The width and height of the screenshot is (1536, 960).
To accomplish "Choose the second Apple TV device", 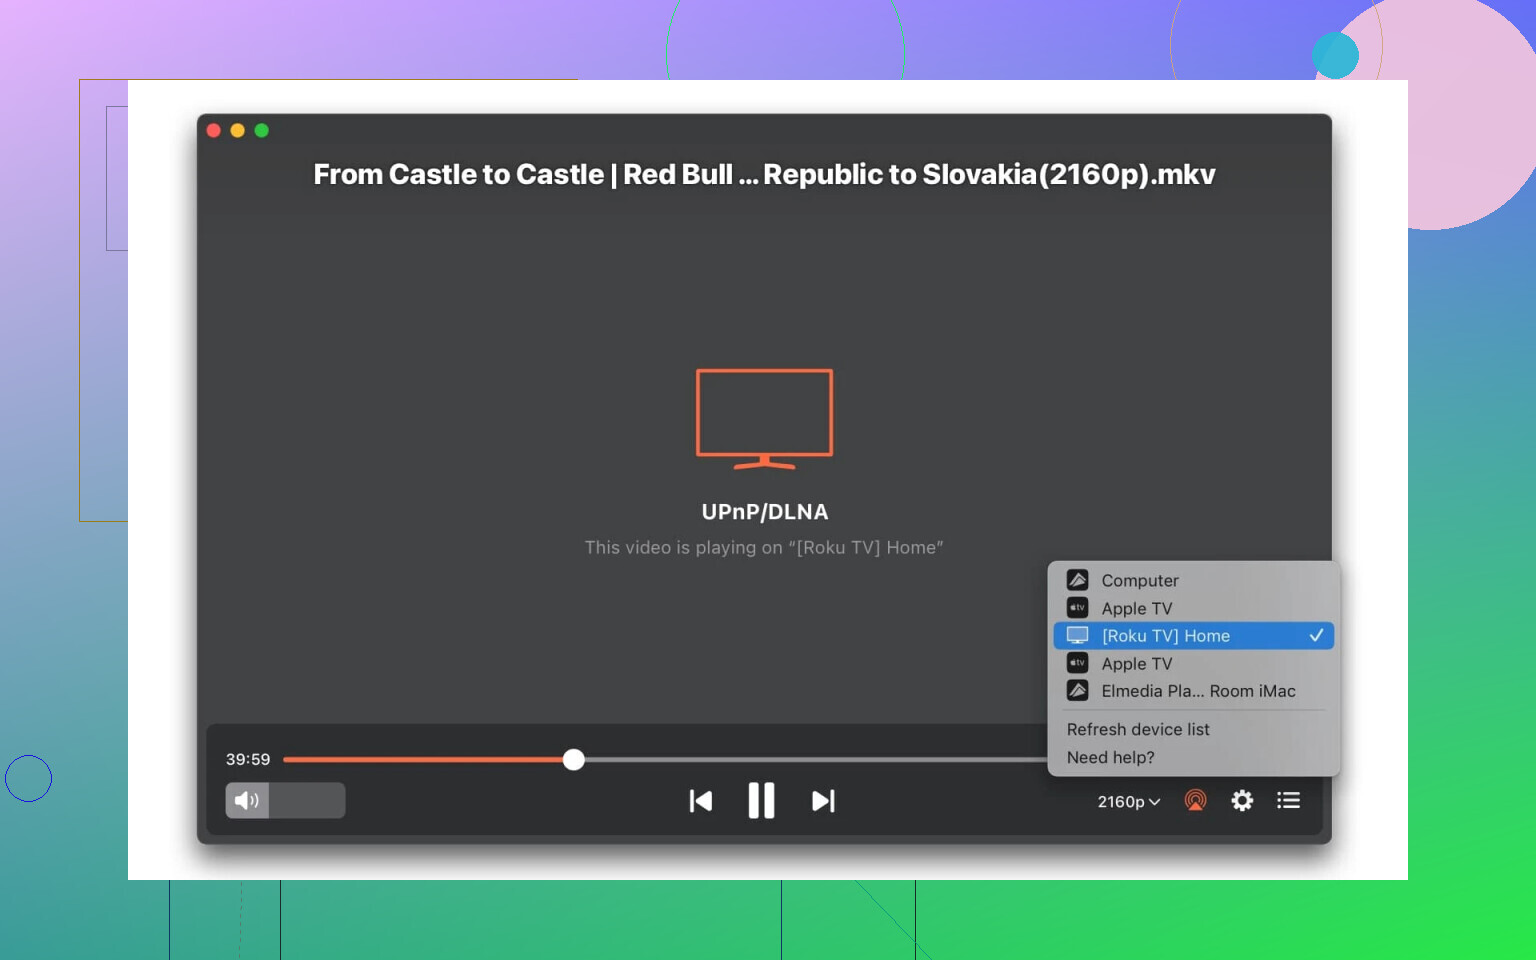I will (x=1137, y=664).
